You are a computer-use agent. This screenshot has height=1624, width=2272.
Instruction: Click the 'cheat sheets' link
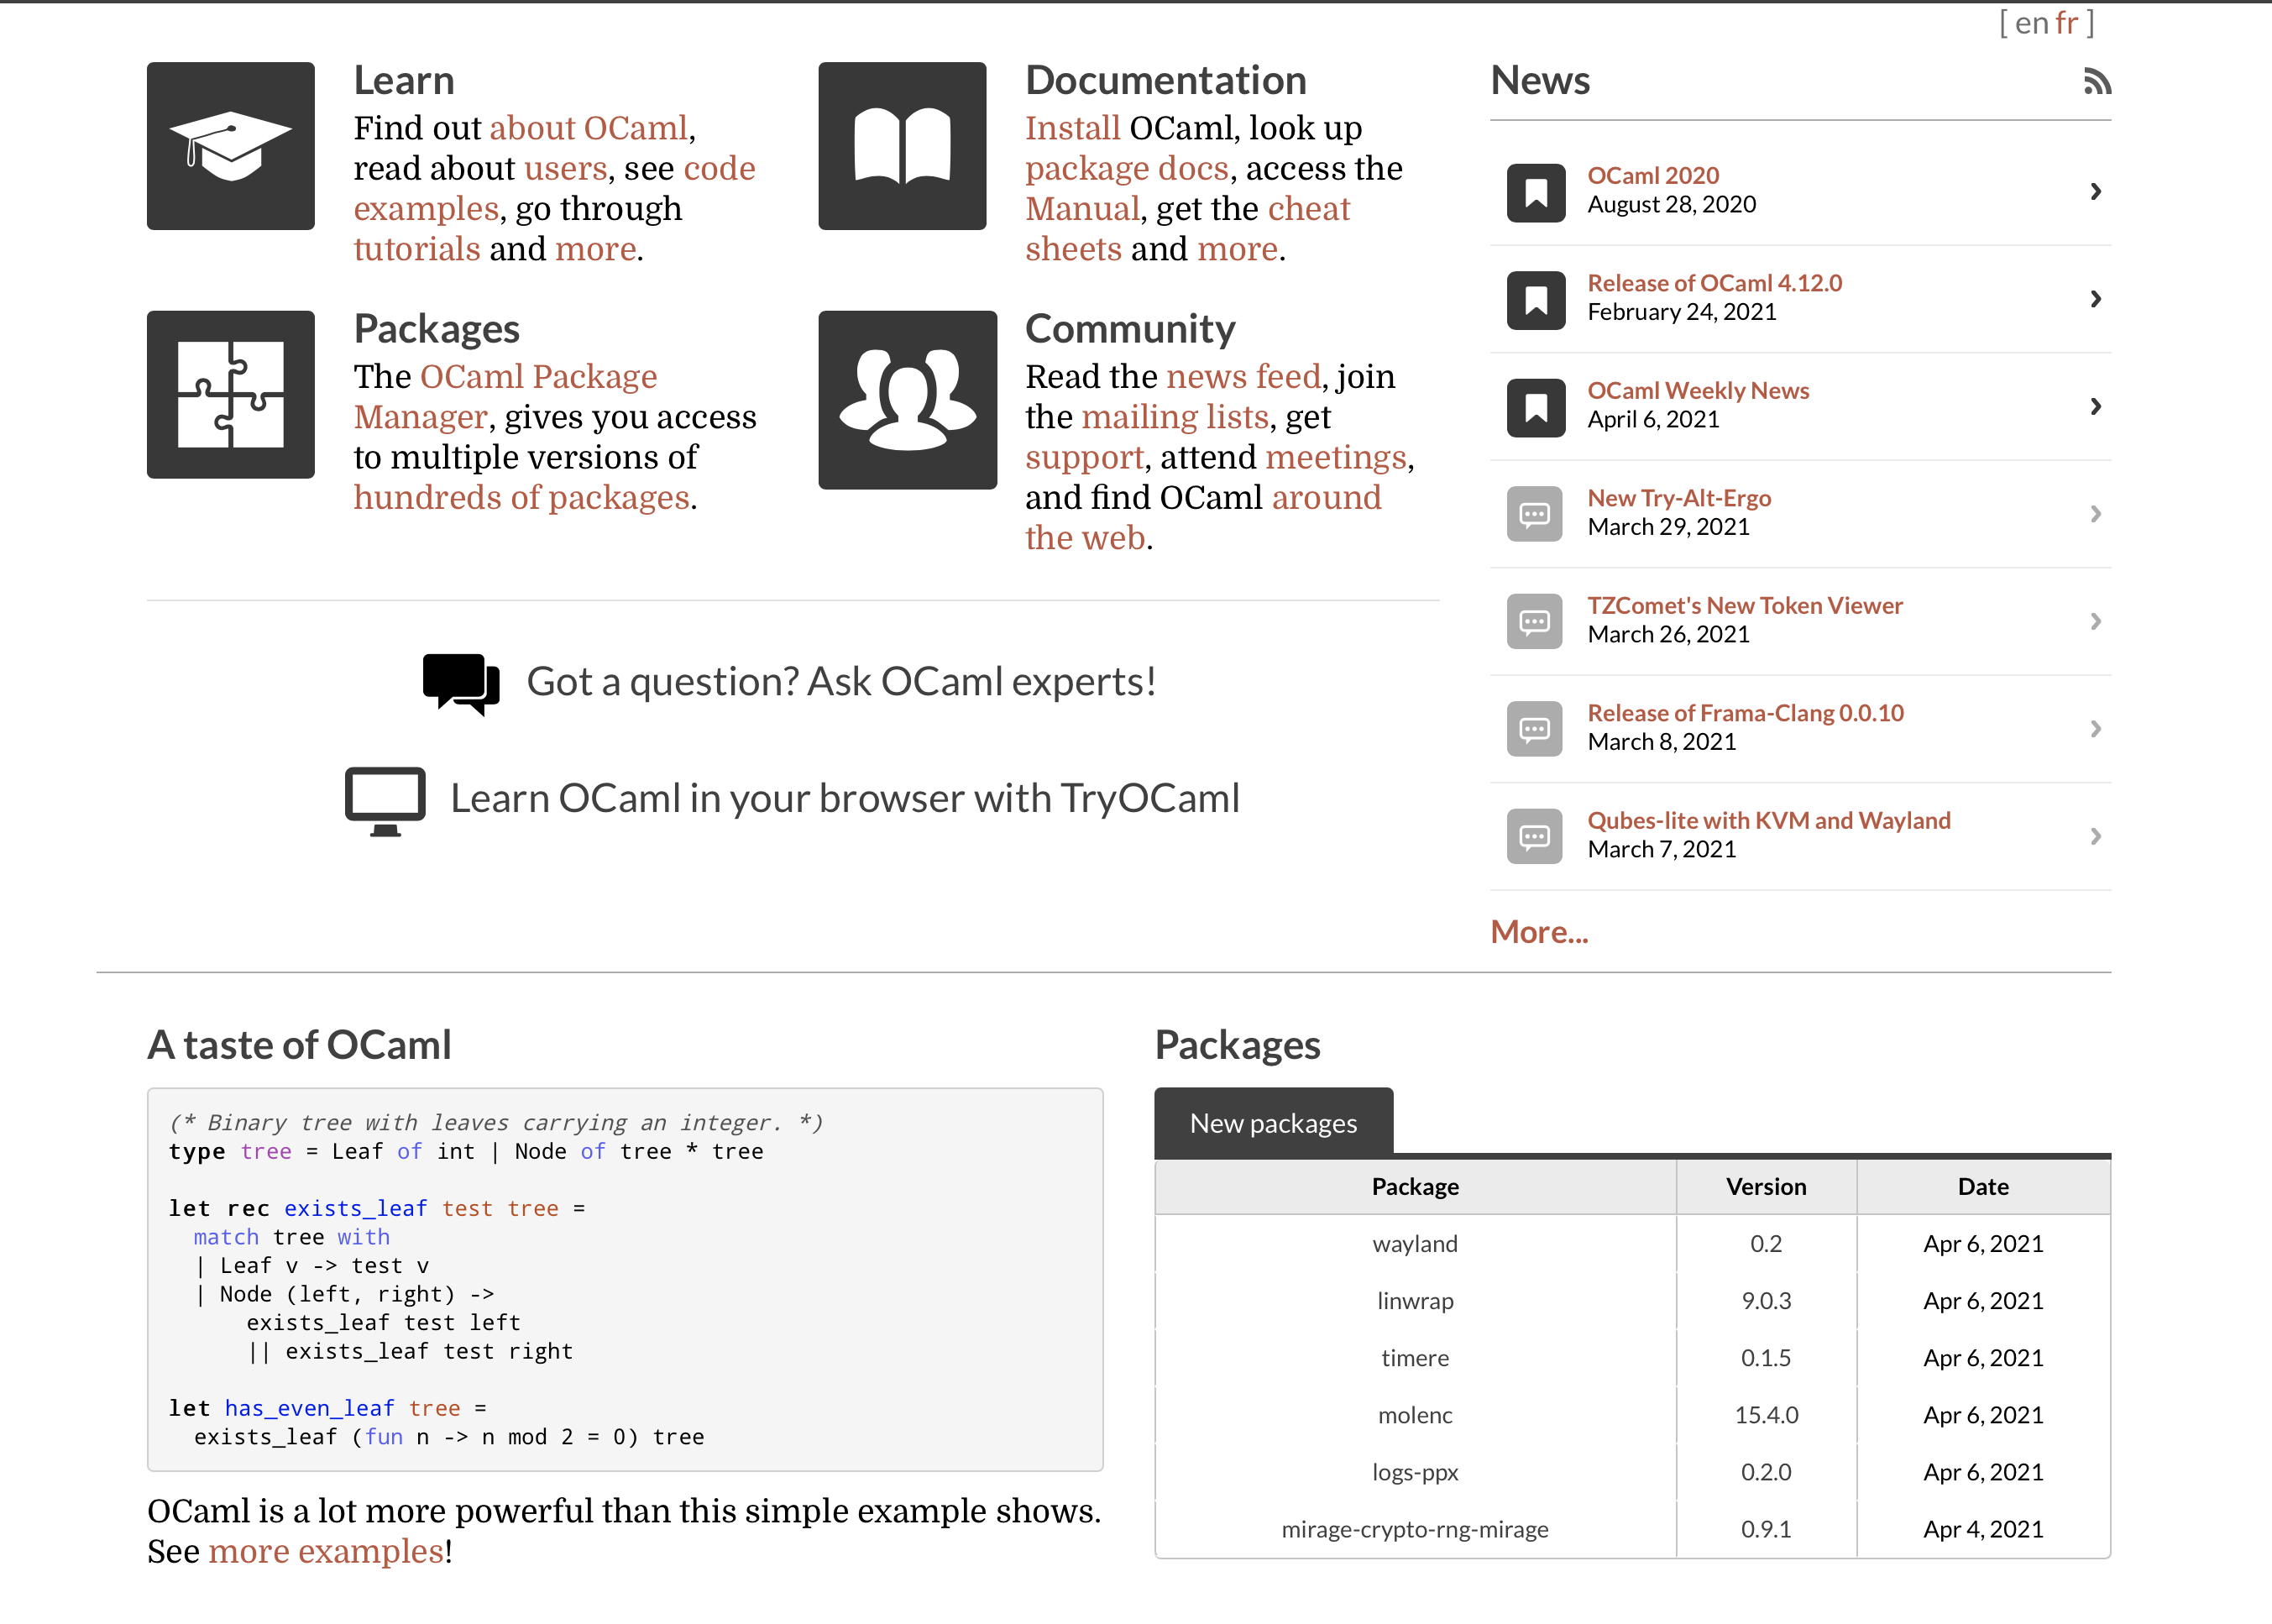pos(1188,229)
